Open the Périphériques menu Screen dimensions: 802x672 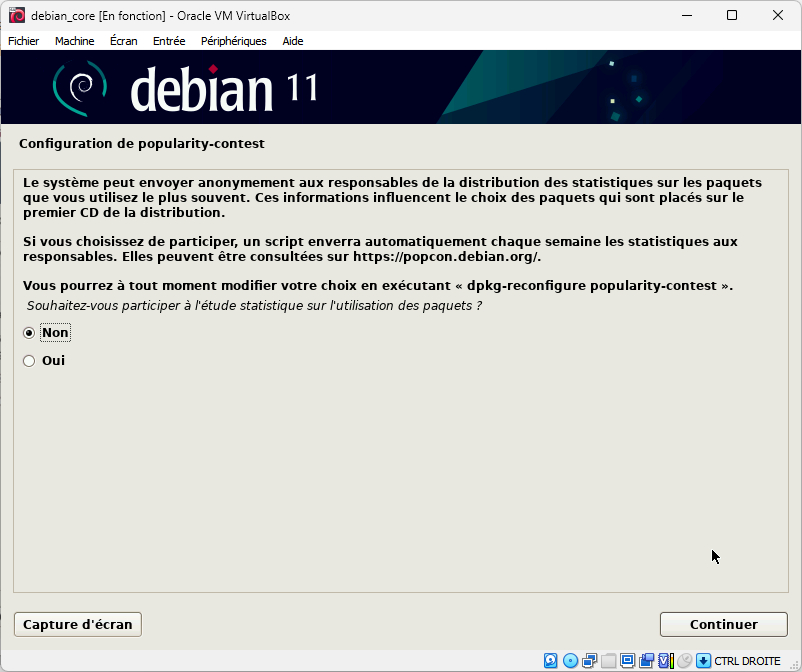234,41
